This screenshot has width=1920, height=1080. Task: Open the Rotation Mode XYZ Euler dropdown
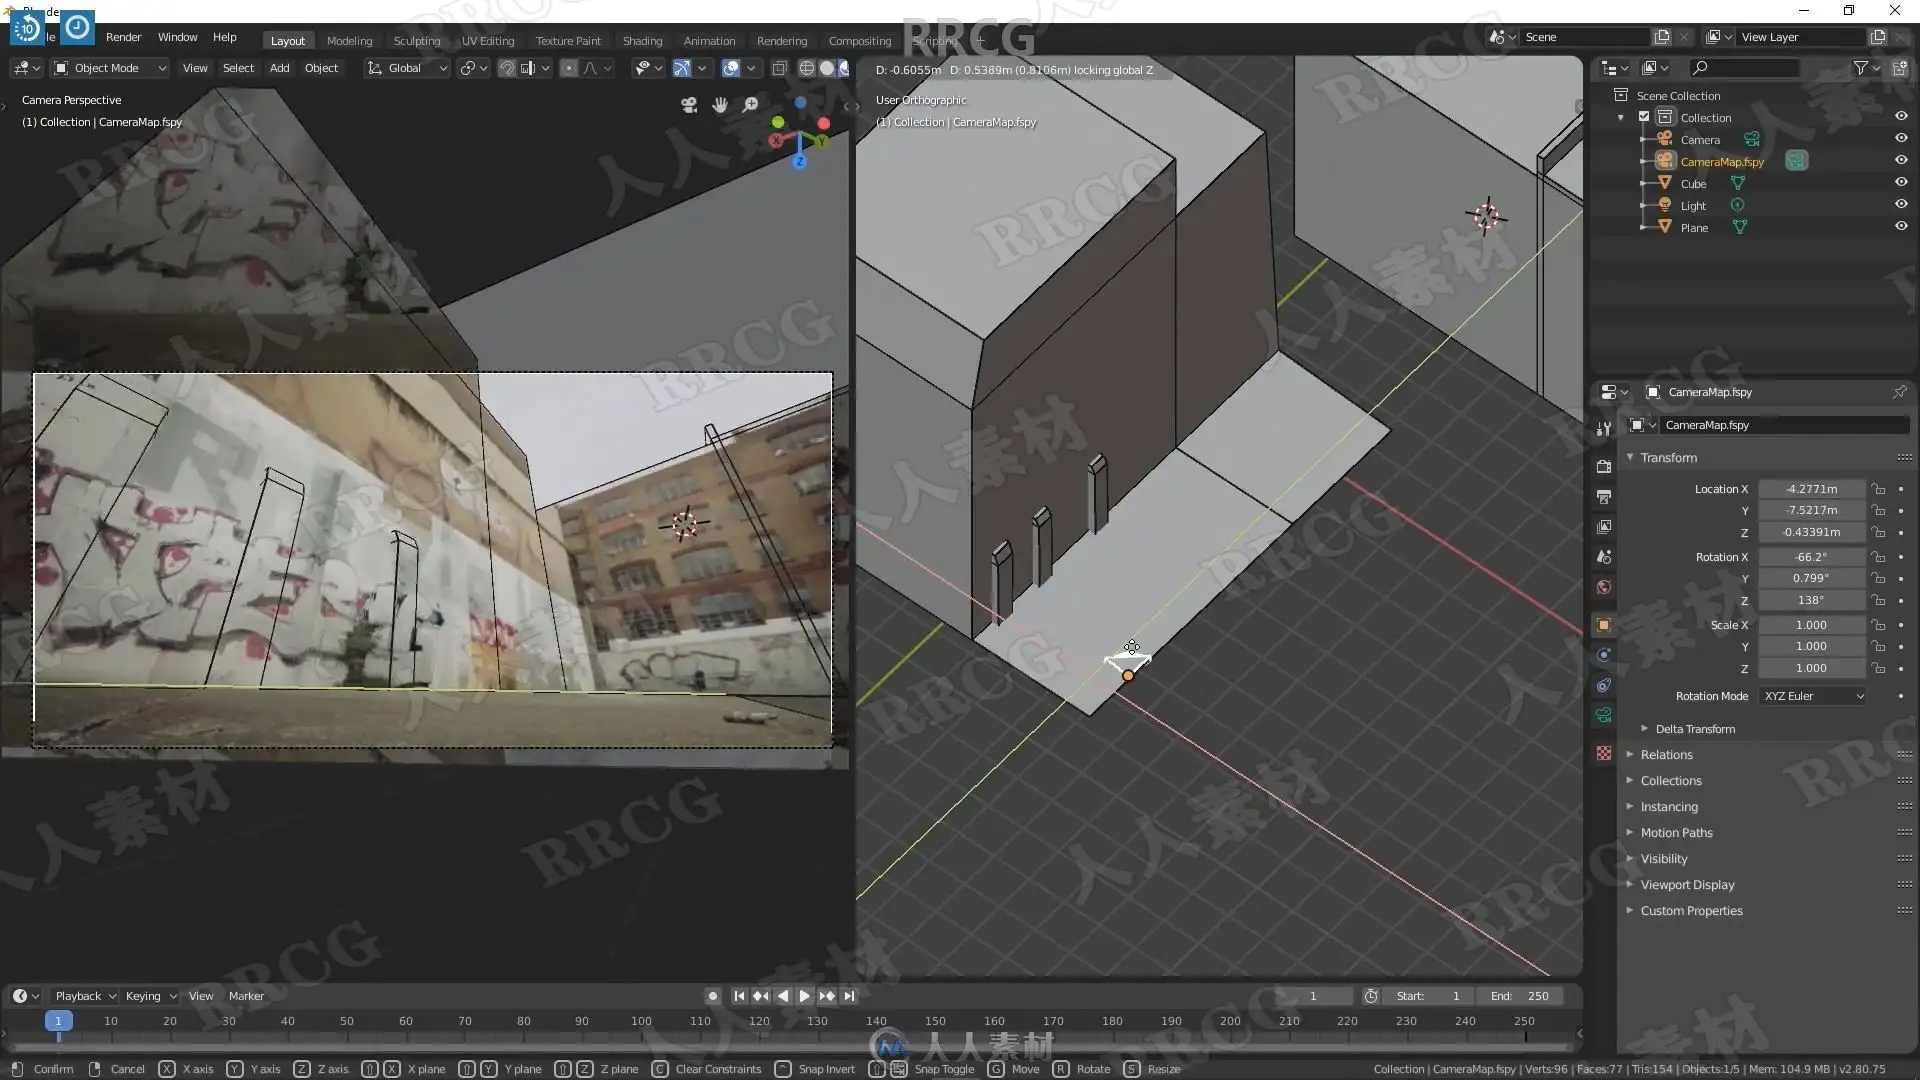tap(1813, 696)
